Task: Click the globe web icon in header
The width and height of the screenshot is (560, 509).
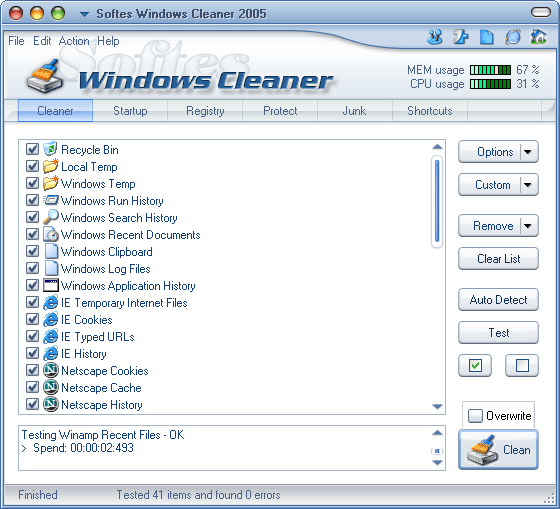Action: point(512,37)
